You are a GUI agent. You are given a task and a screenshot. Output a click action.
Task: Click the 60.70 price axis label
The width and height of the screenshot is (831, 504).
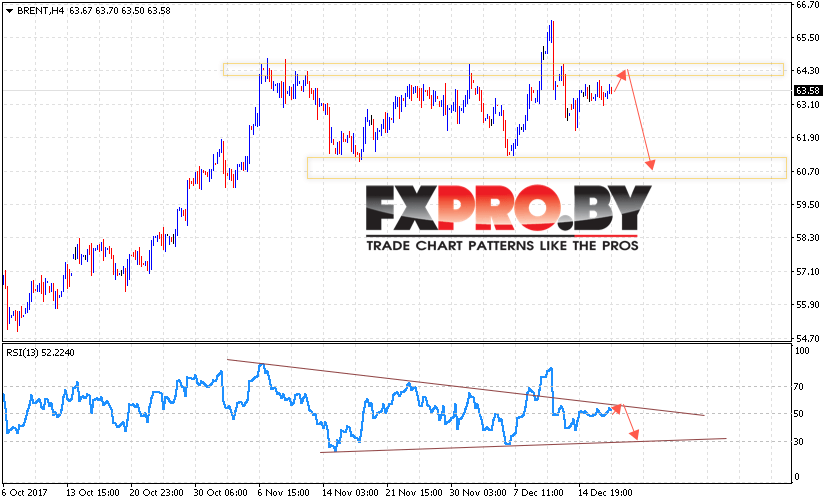click(x=808, y=171)
